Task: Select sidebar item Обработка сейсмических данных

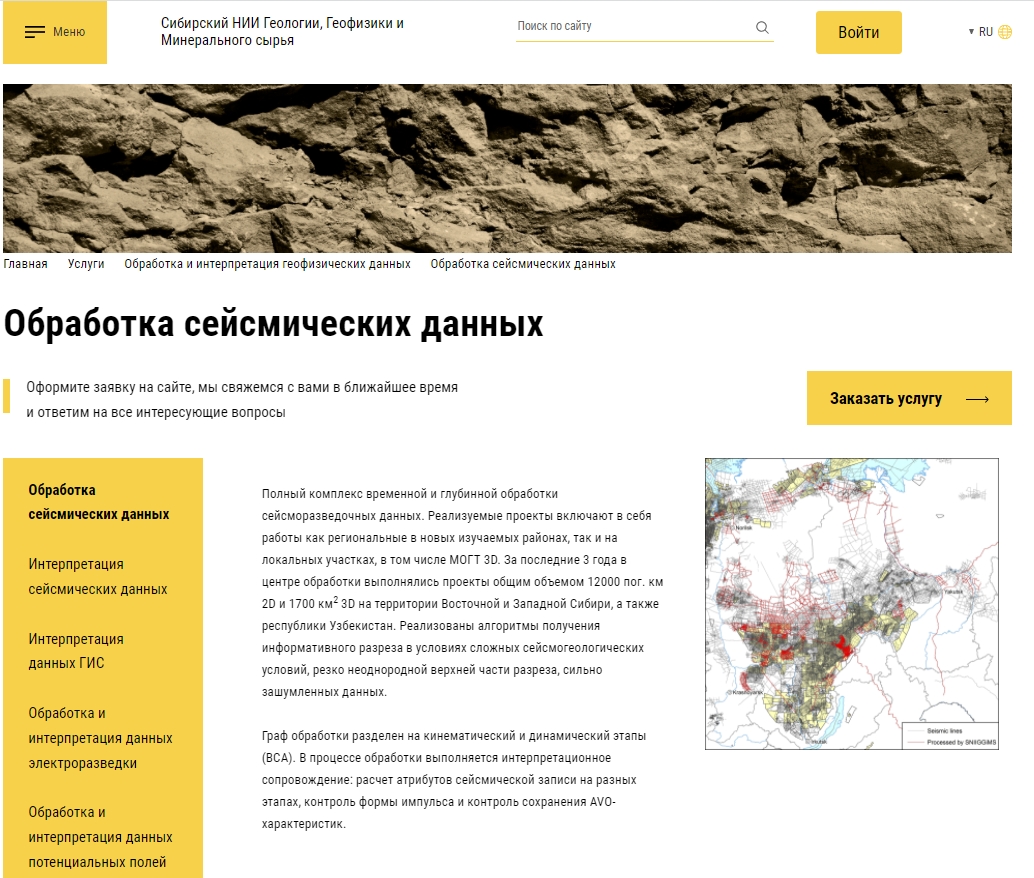Action: tap(99, 502)
